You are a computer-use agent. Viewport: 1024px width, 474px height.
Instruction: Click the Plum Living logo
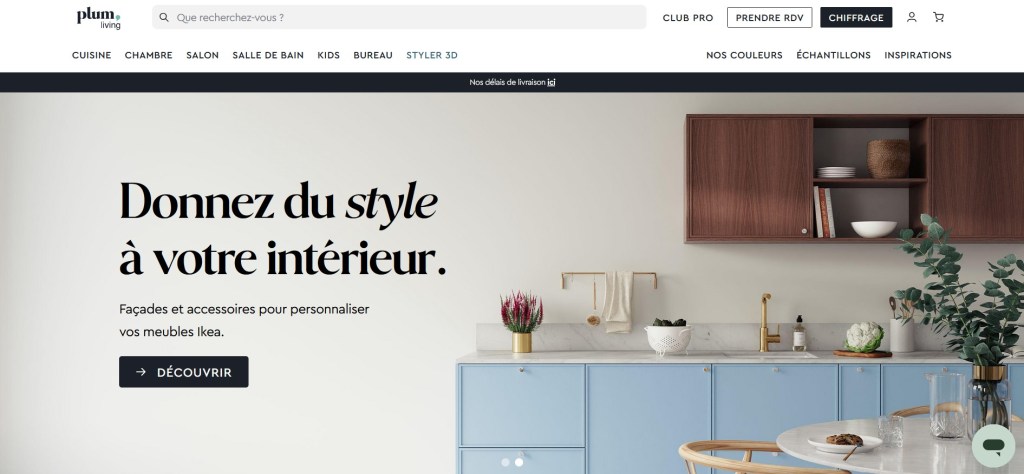[99, 18]
